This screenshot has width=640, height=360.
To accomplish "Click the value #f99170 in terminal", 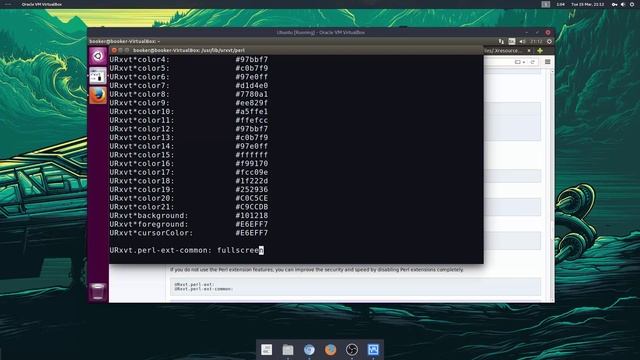I will (x=252, y=163).
